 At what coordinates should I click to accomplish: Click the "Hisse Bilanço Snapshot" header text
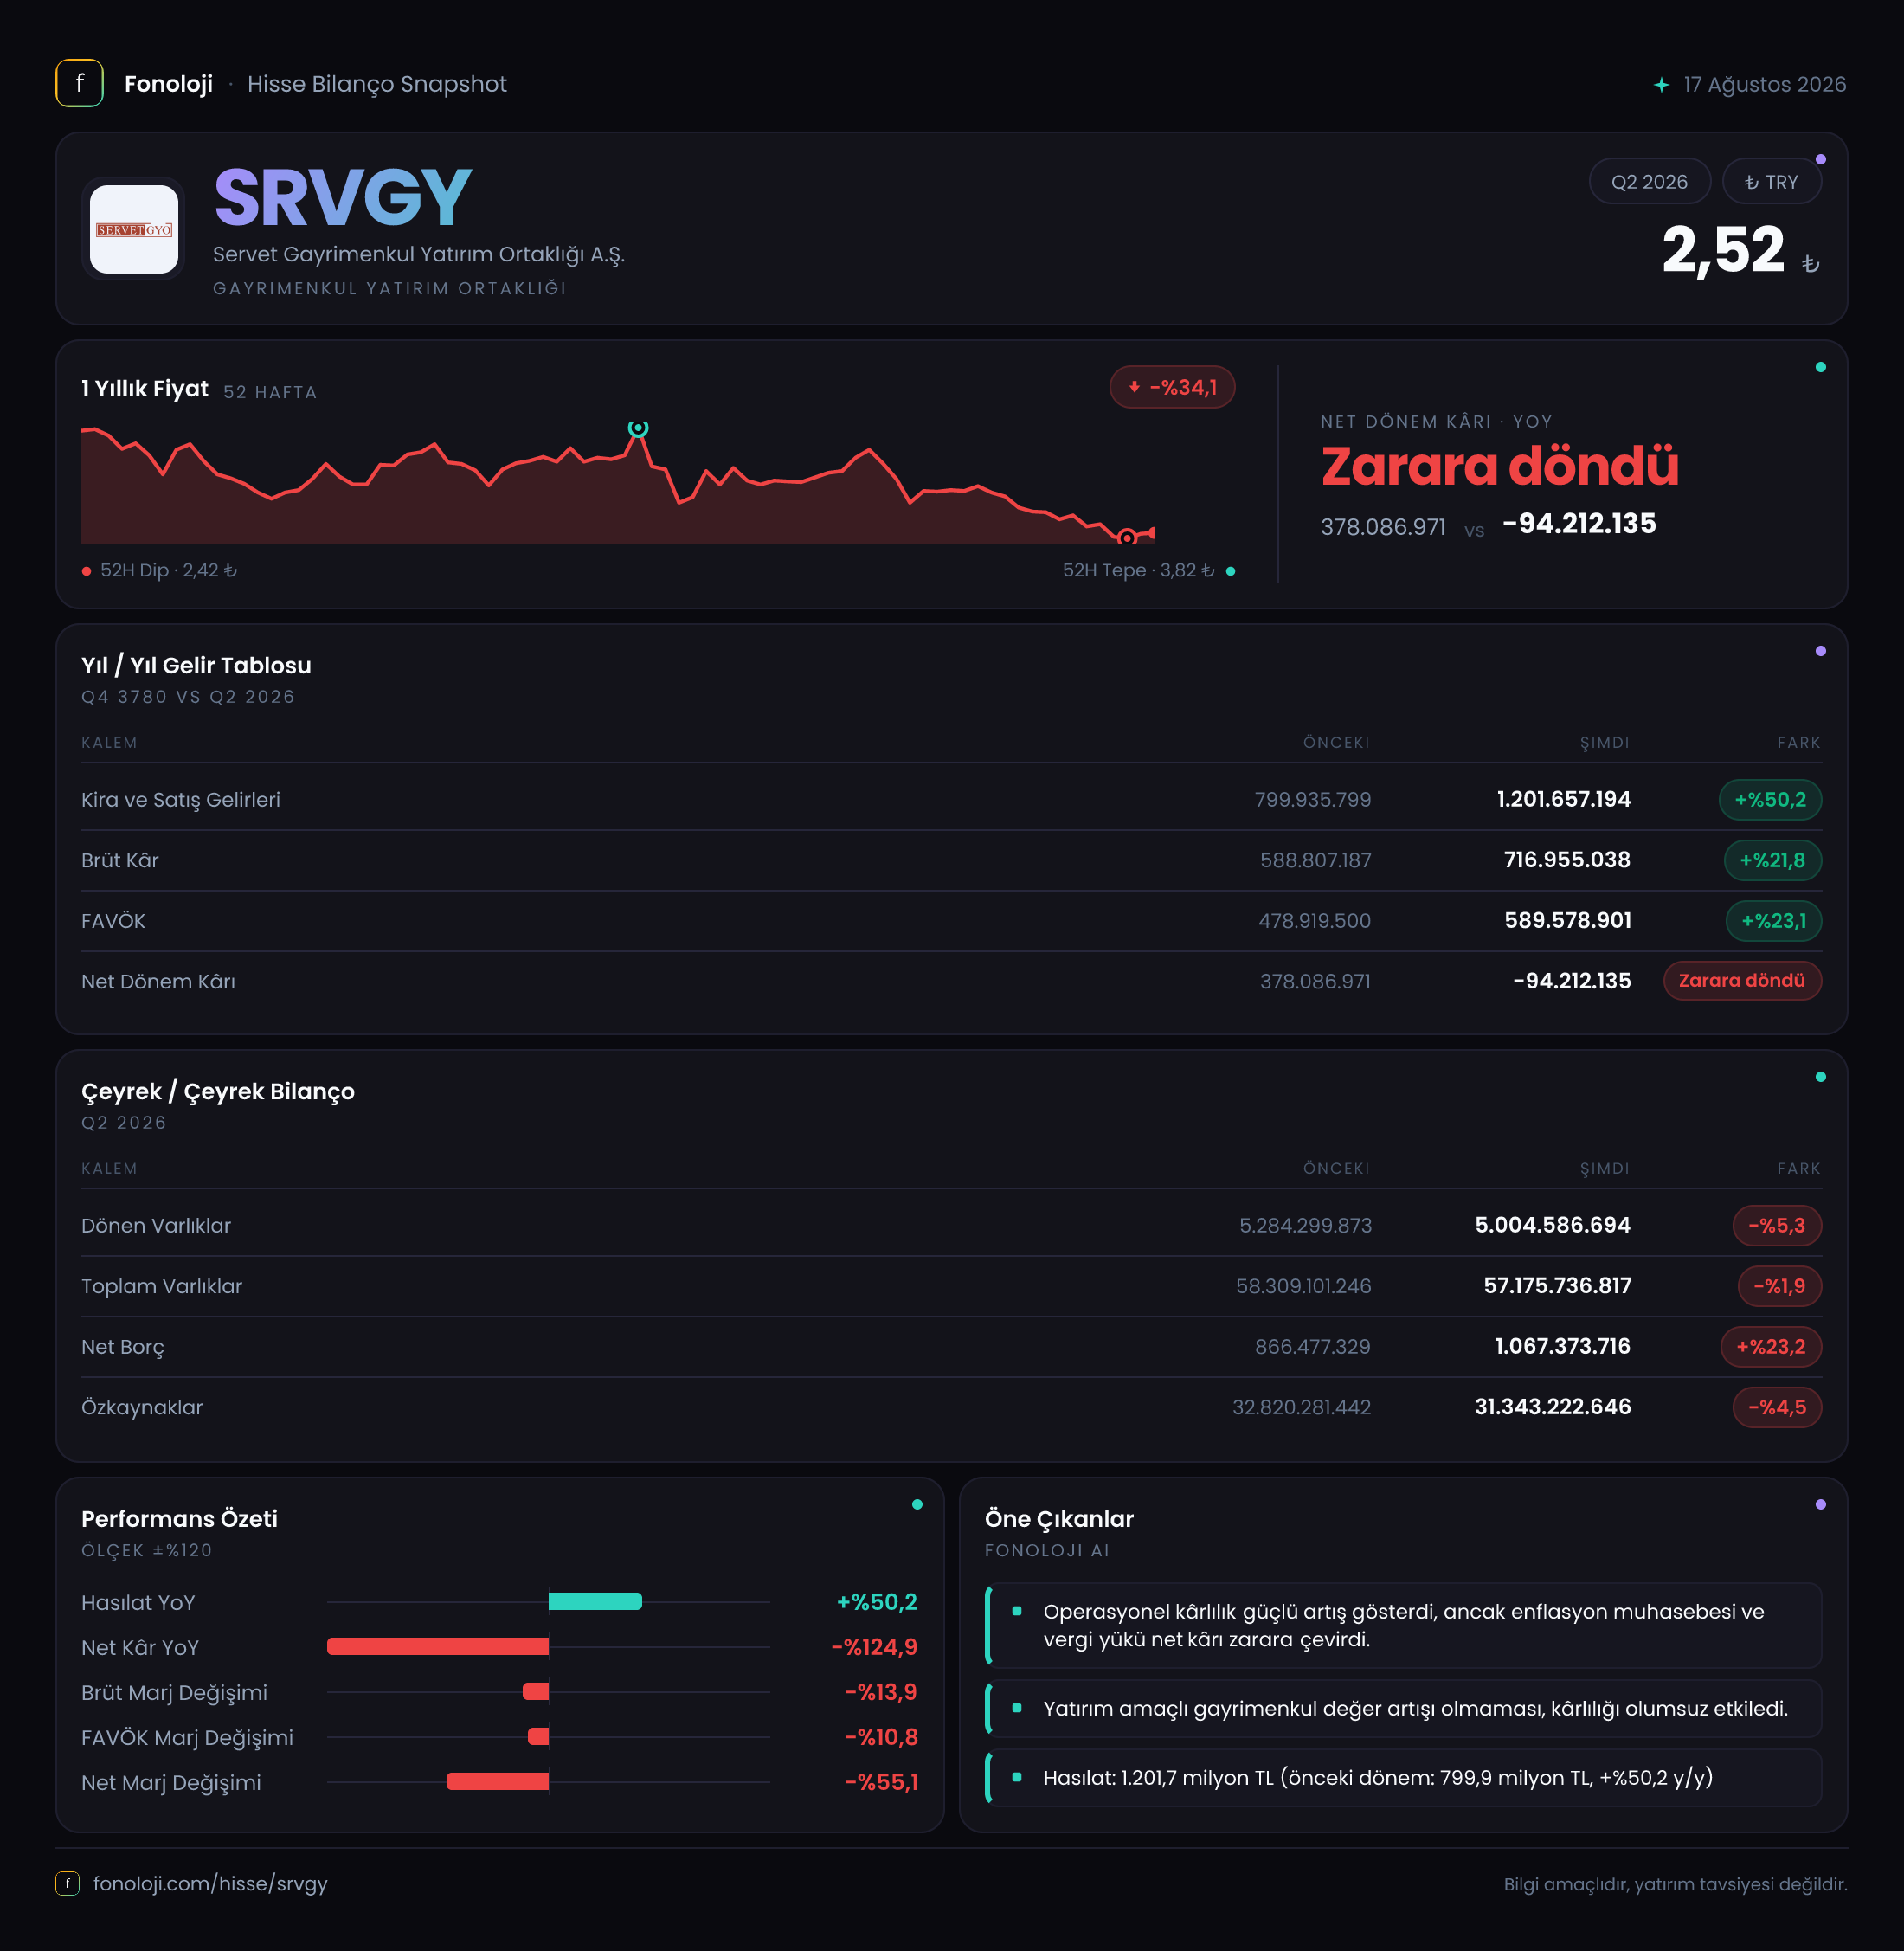click(377, 84)
